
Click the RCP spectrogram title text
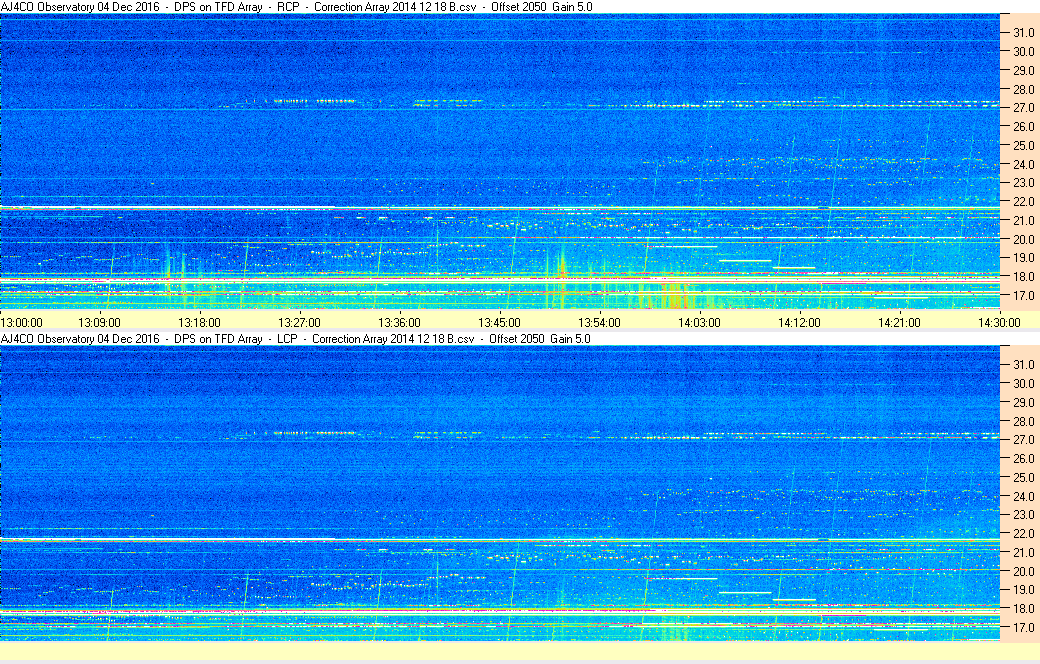(x=296, y=7)
